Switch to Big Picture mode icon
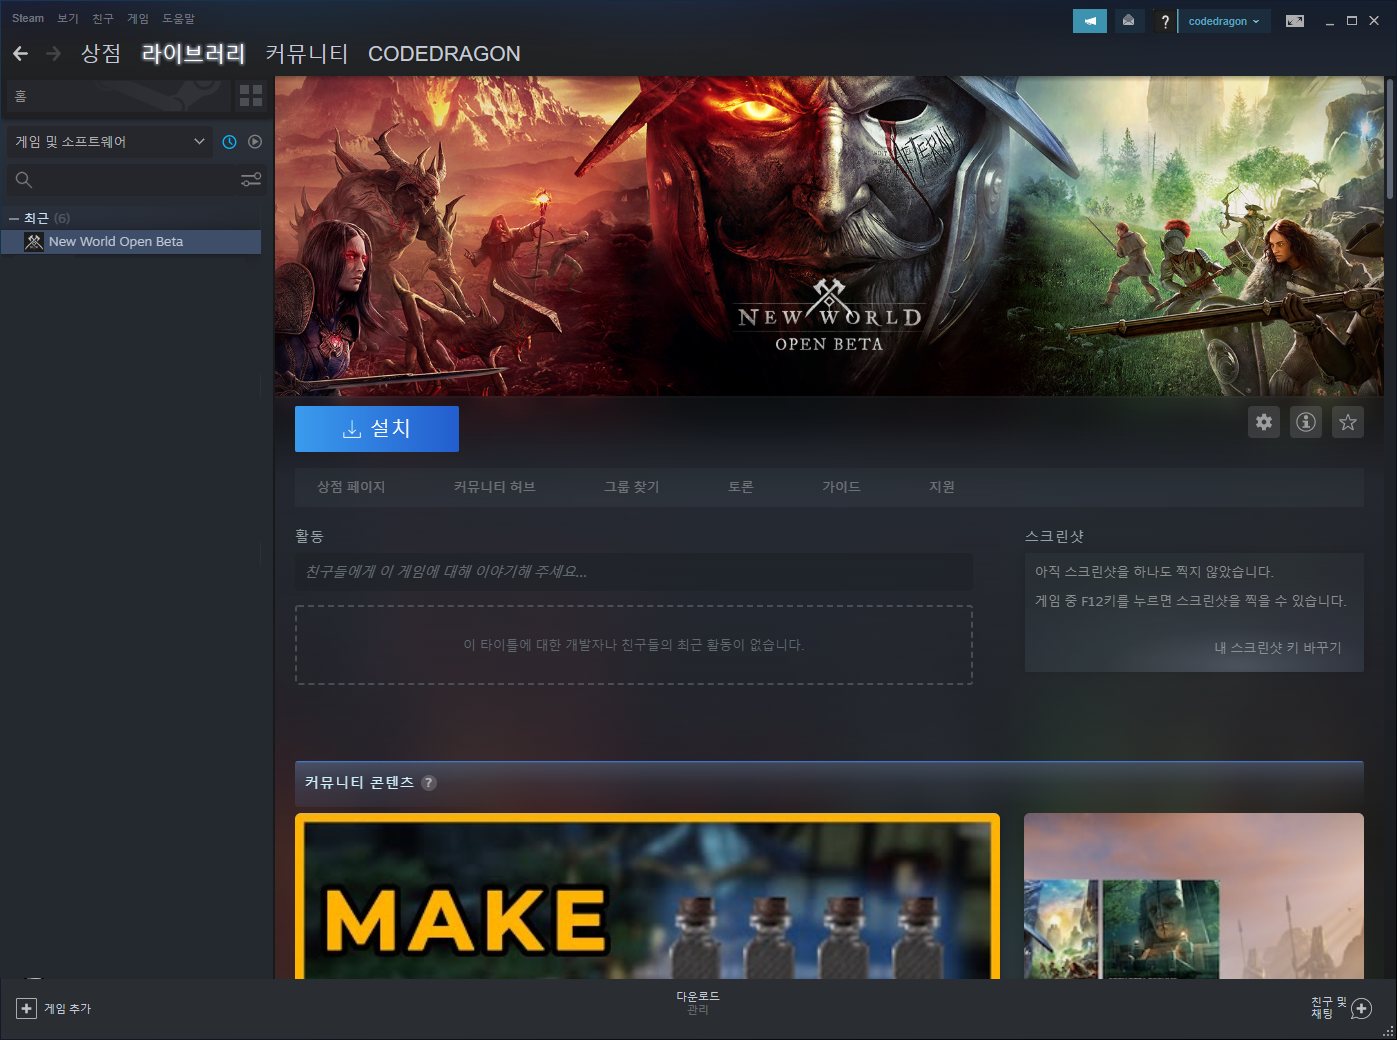Image resolution: width=1397 pixels, height=1040 pixels. (1295, 21)
